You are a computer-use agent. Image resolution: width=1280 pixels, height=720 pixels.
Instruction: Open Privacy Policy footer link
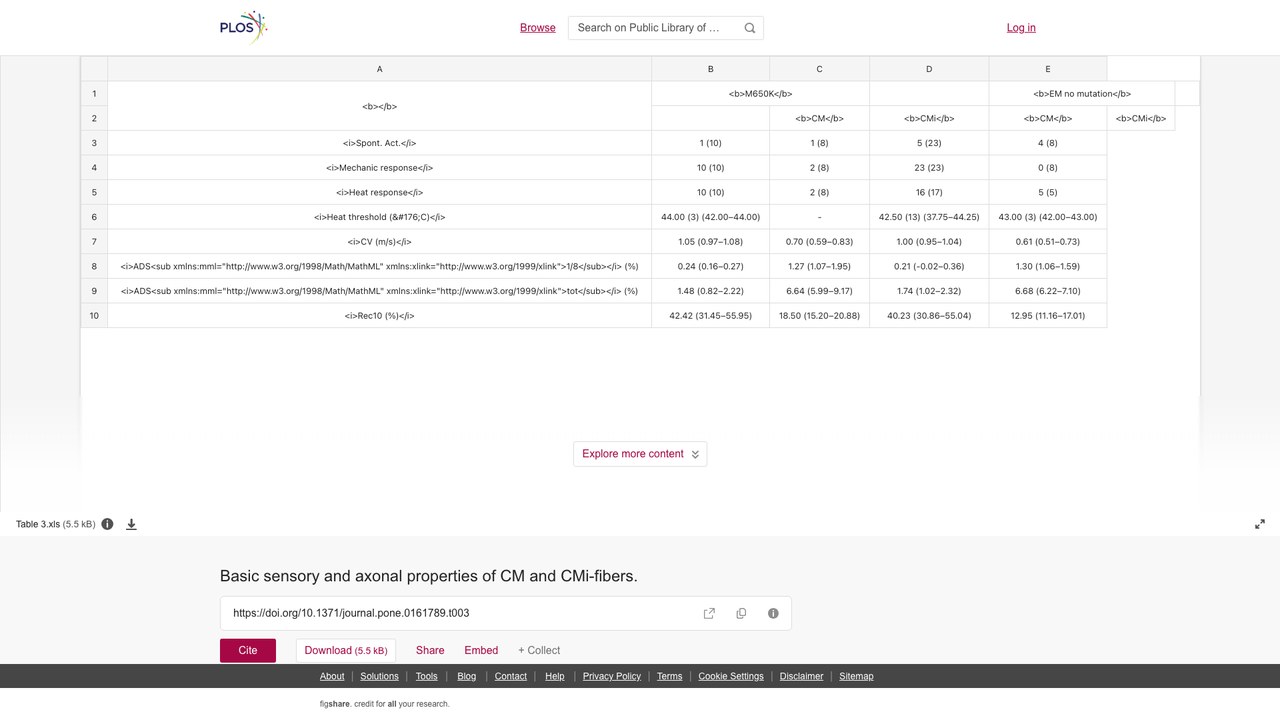tap(612, 676)
